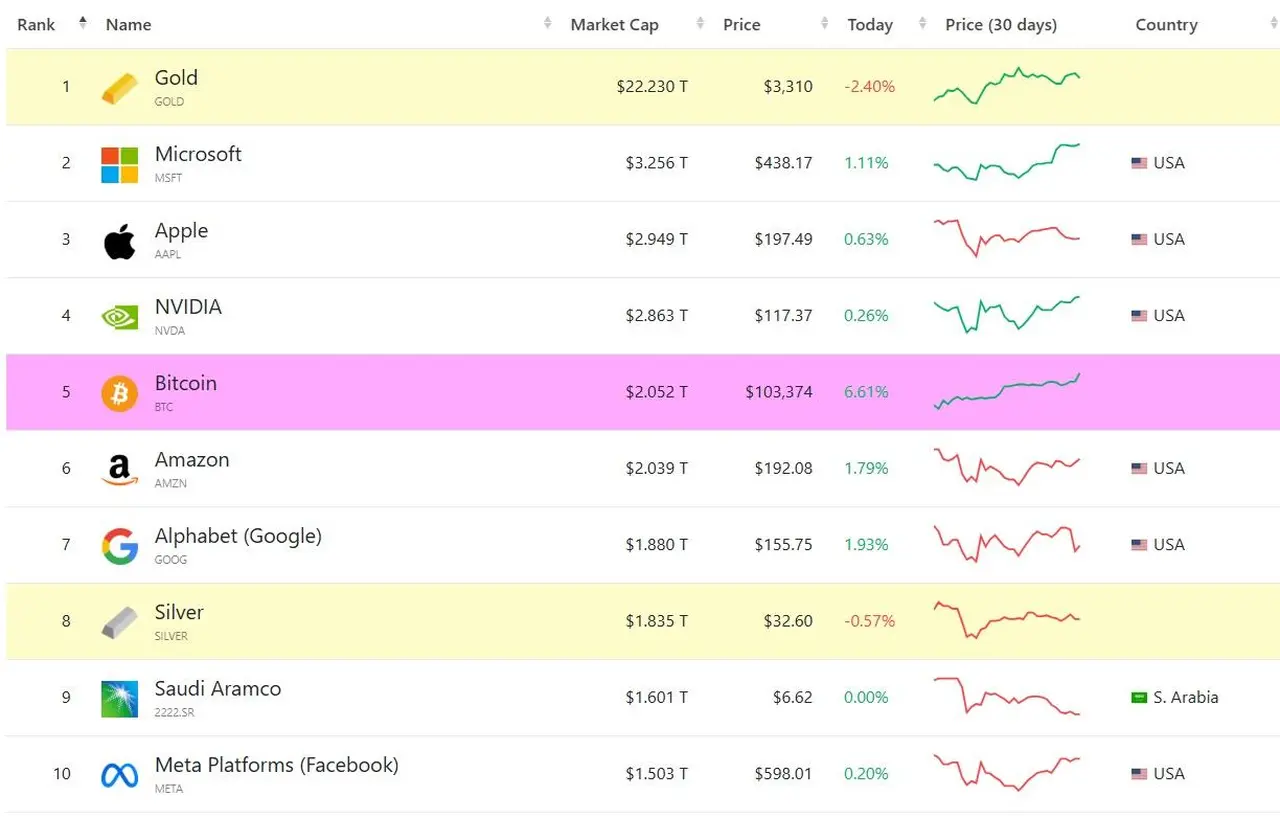
Task: Open the Apple company link
Action: (181, 231)
